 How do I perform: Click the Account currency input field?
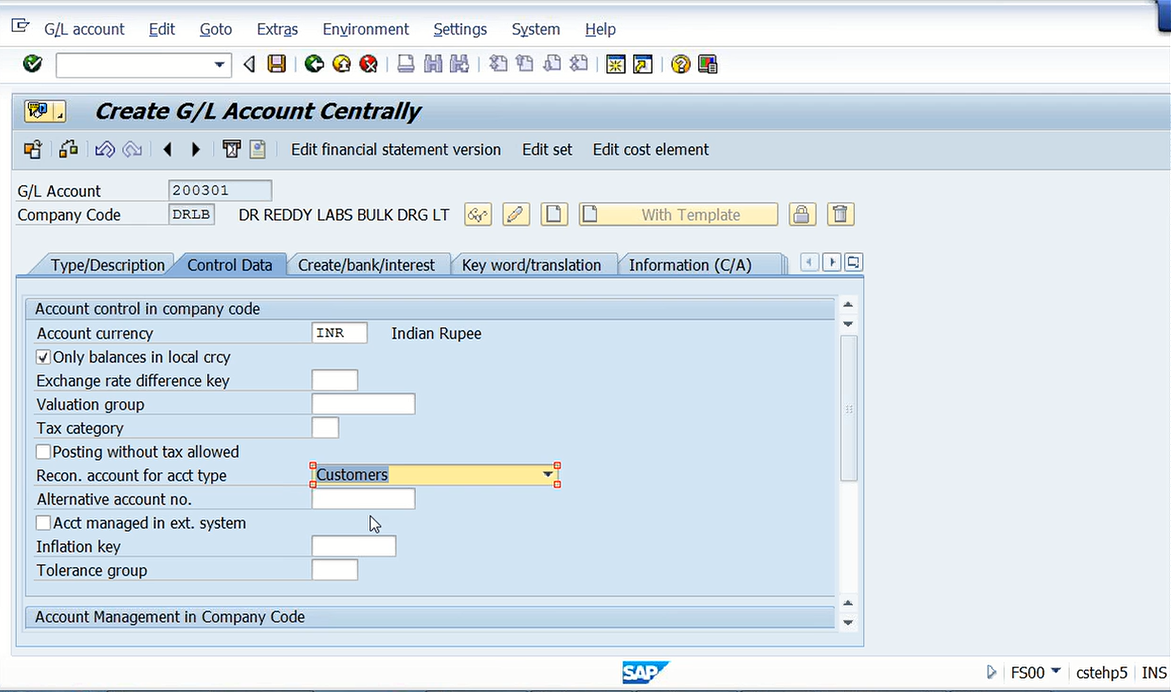339,333
